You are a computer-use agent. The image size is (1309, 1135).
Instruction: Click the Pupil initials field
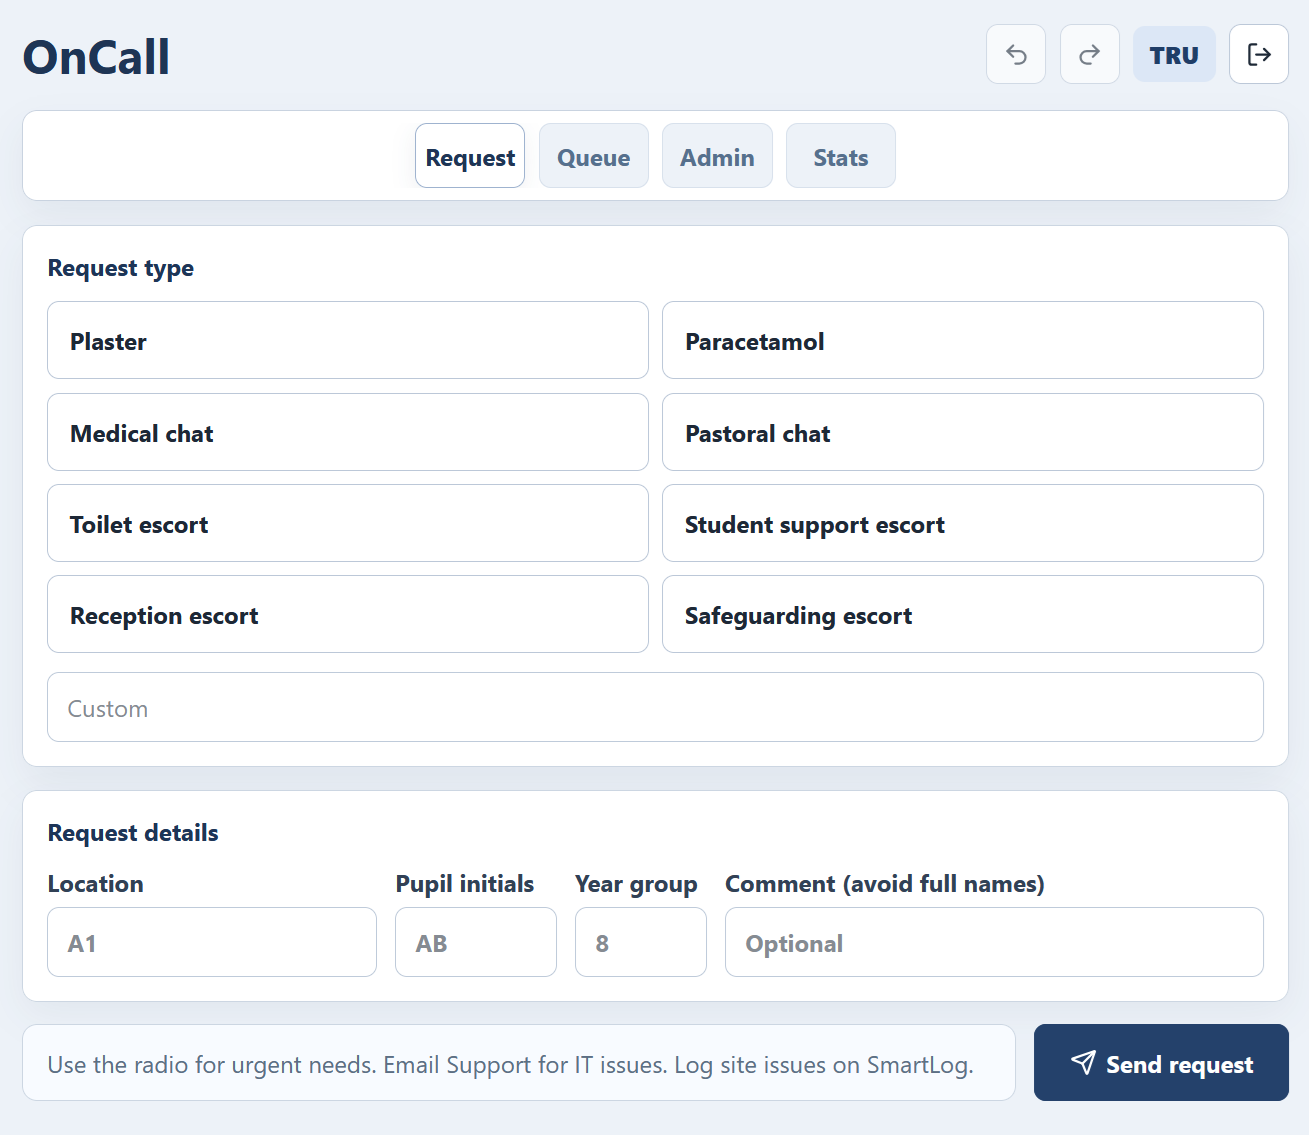(476, 942)
